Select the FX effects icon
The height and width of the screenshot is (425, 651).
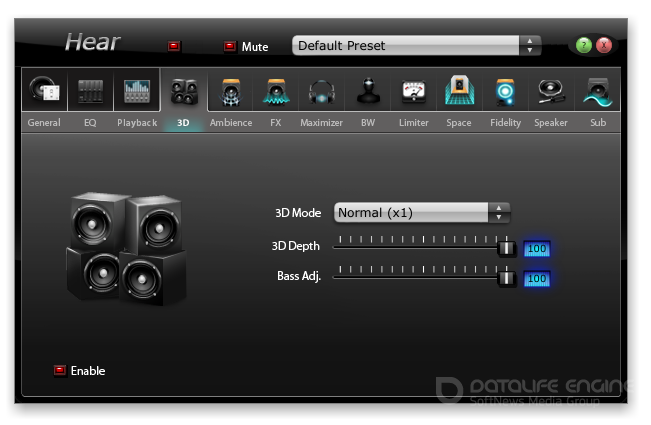coord(275,92)
